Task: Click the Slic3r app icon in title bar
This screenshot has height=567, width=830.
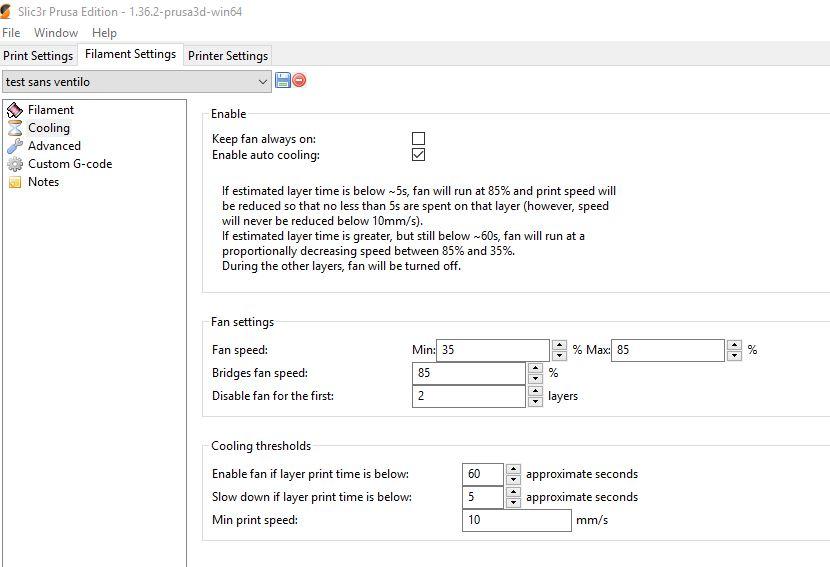Action: tap(5, 11)
